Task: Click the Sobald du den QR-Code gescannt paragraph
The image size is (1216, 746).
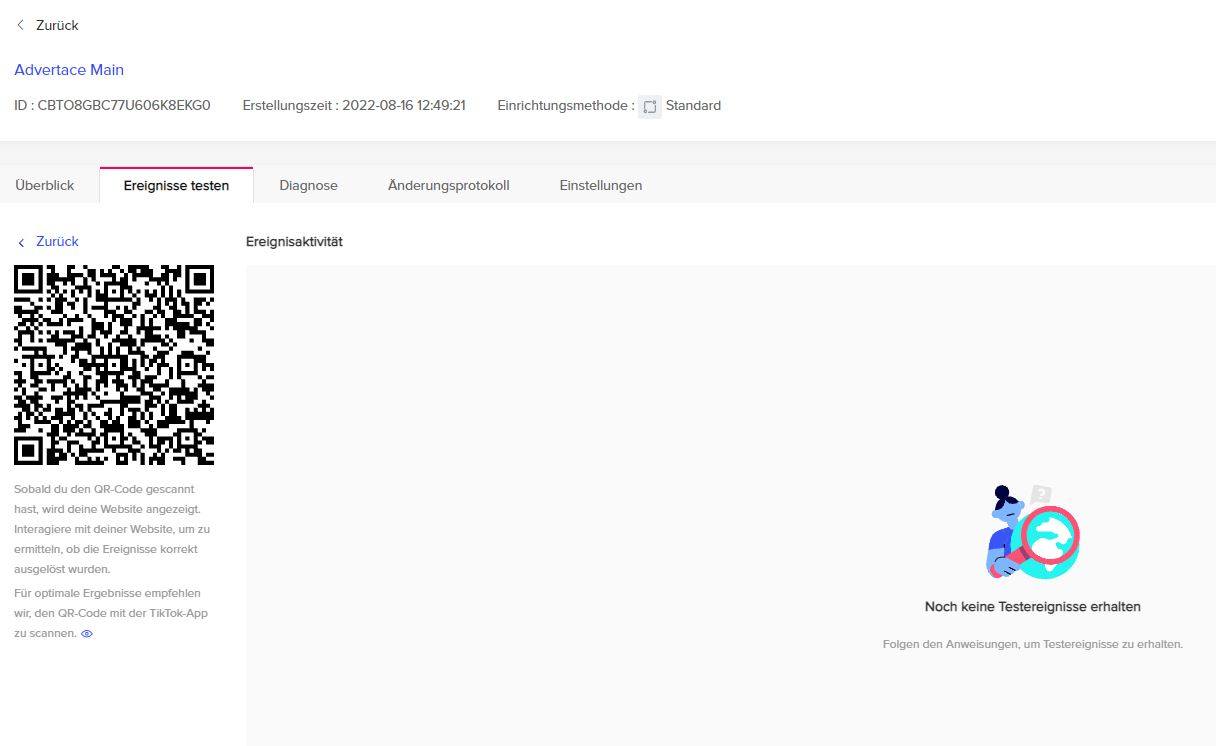Action: point(112,529)
